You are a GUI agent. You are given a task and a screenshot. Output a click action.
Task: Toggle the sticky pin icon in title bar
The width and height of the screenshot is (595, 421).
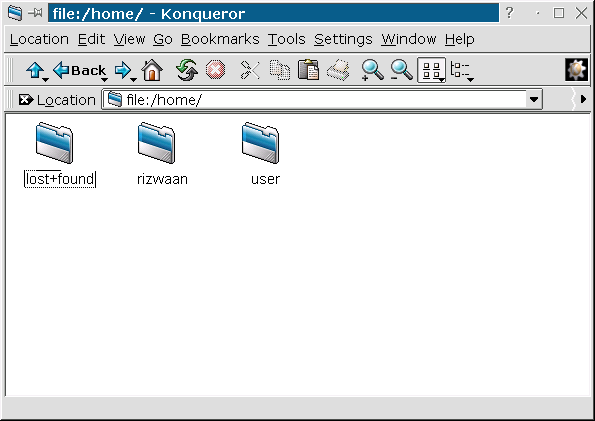[35, 13]
